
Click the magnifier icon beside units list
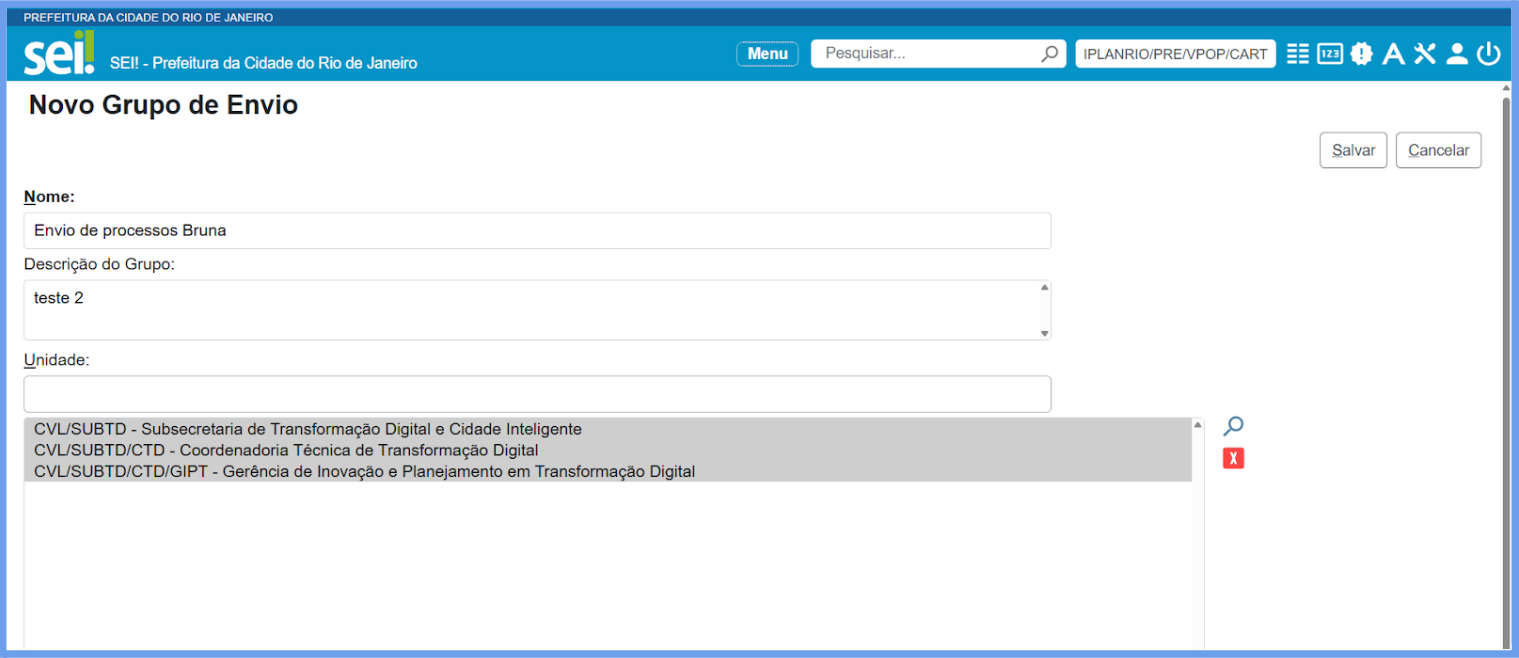point(1233,427)
